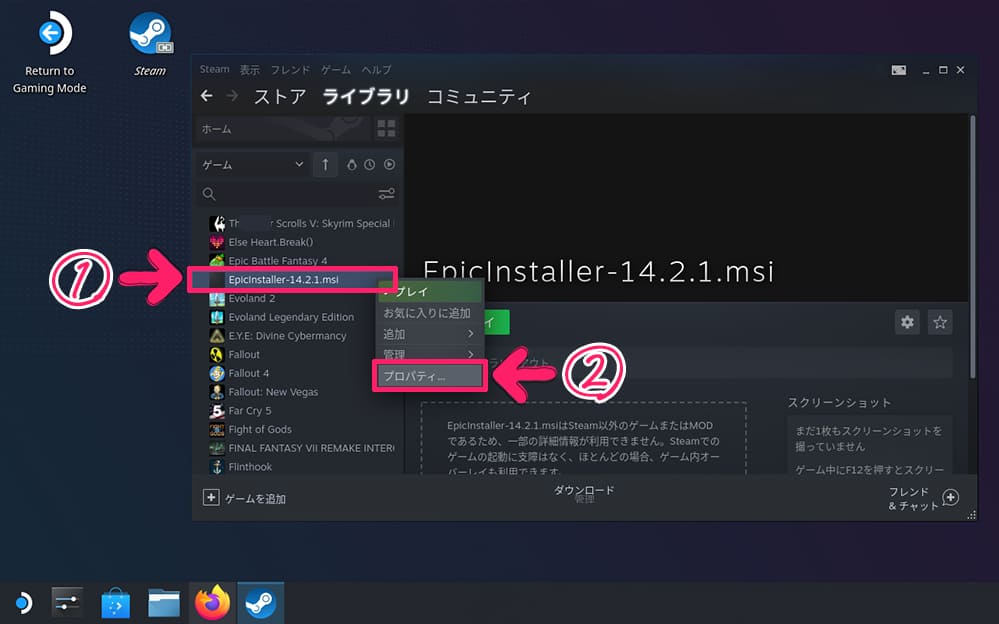Select Skyrim Special Edition in the game list

point(302,224)
